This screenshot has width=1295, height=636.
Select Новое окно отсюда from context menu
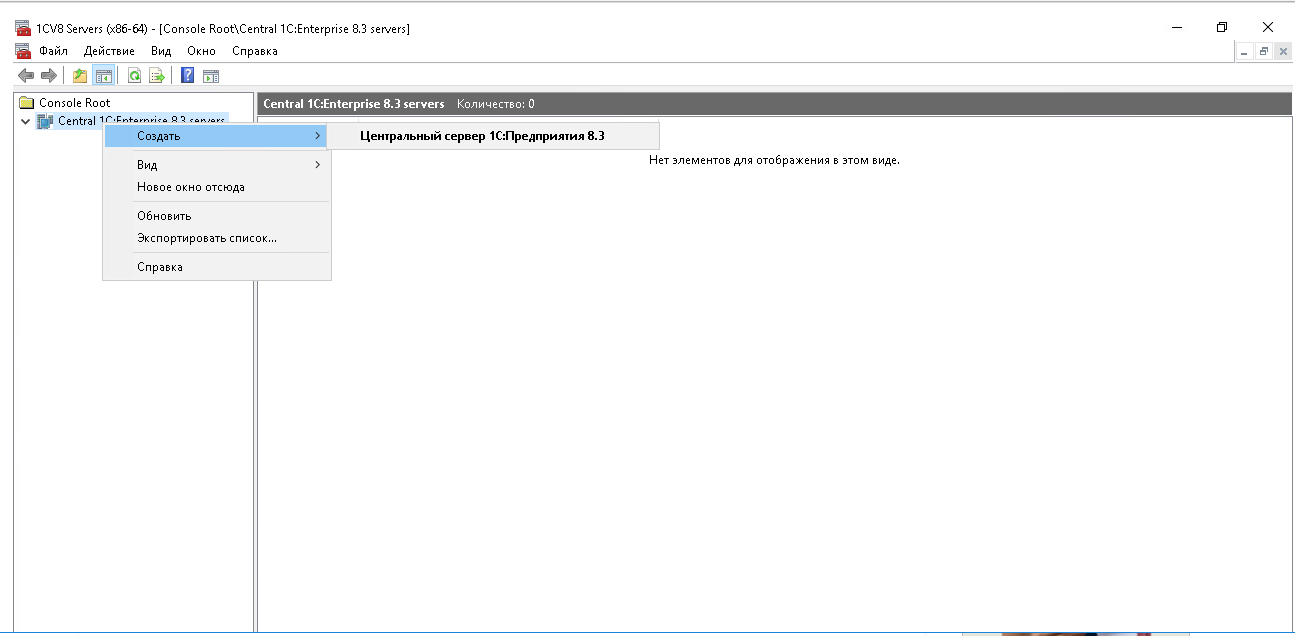point(191,187)
